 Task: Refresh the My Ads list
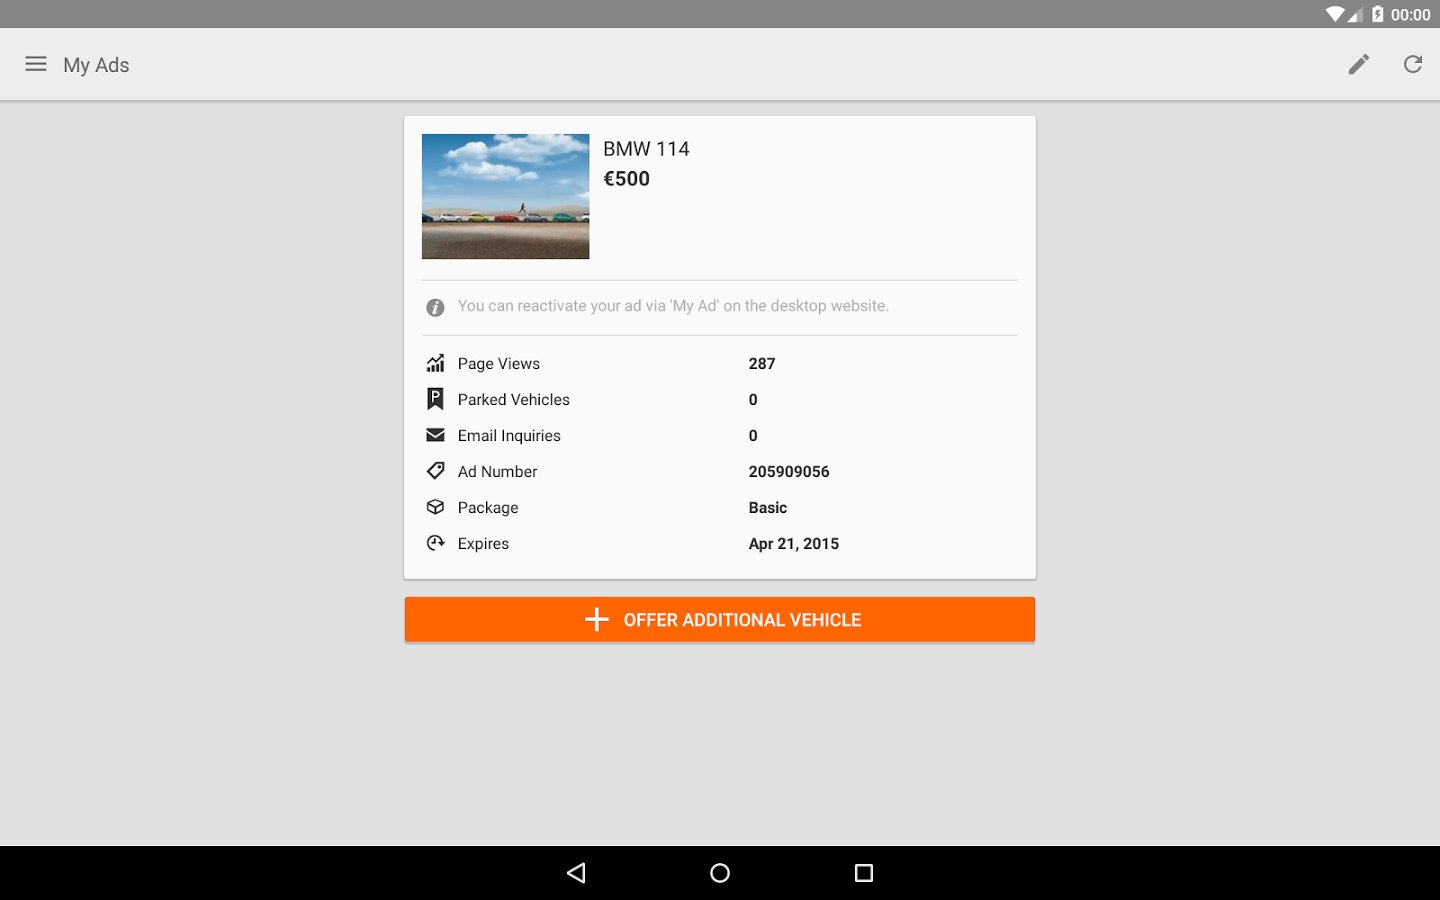coord(1412,64)
